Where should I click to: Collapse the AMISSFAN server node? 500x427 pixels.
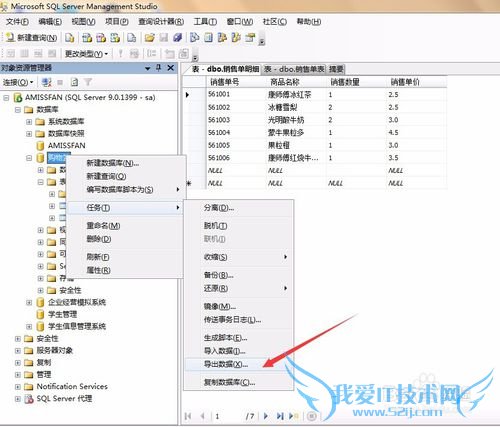6,98
